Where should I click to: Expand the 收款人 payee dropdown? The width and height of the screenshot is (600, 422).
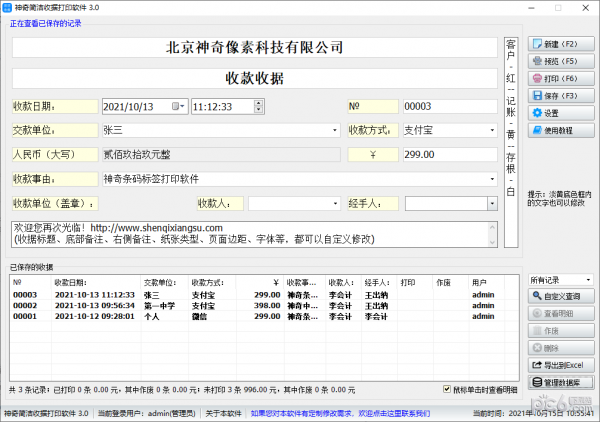(335, 204)
